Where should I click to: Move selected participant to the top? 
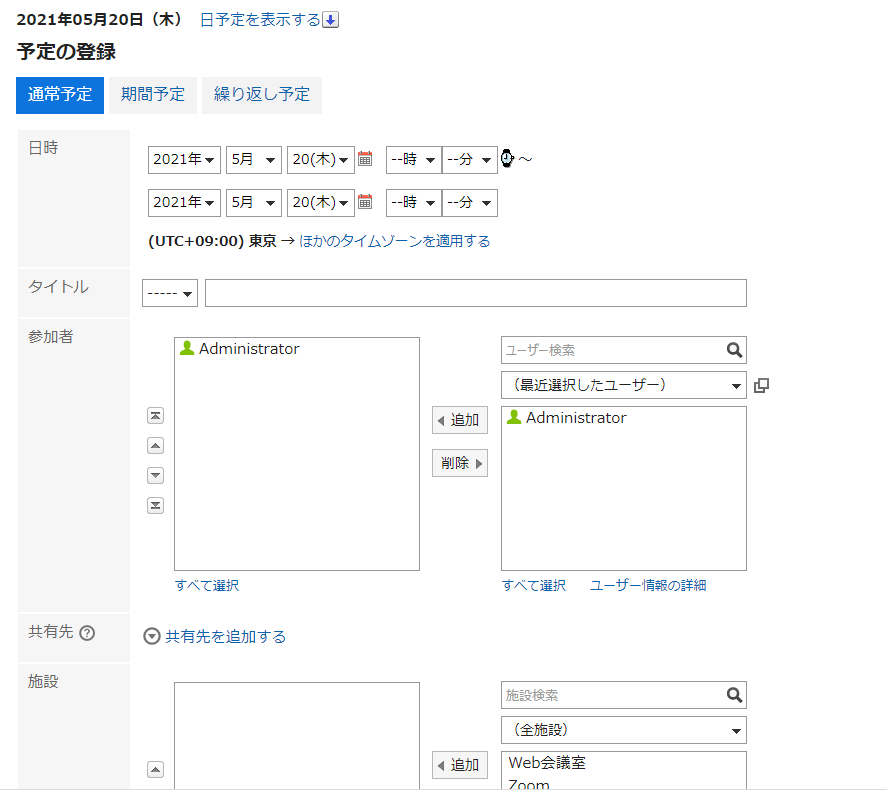(155, 416)
